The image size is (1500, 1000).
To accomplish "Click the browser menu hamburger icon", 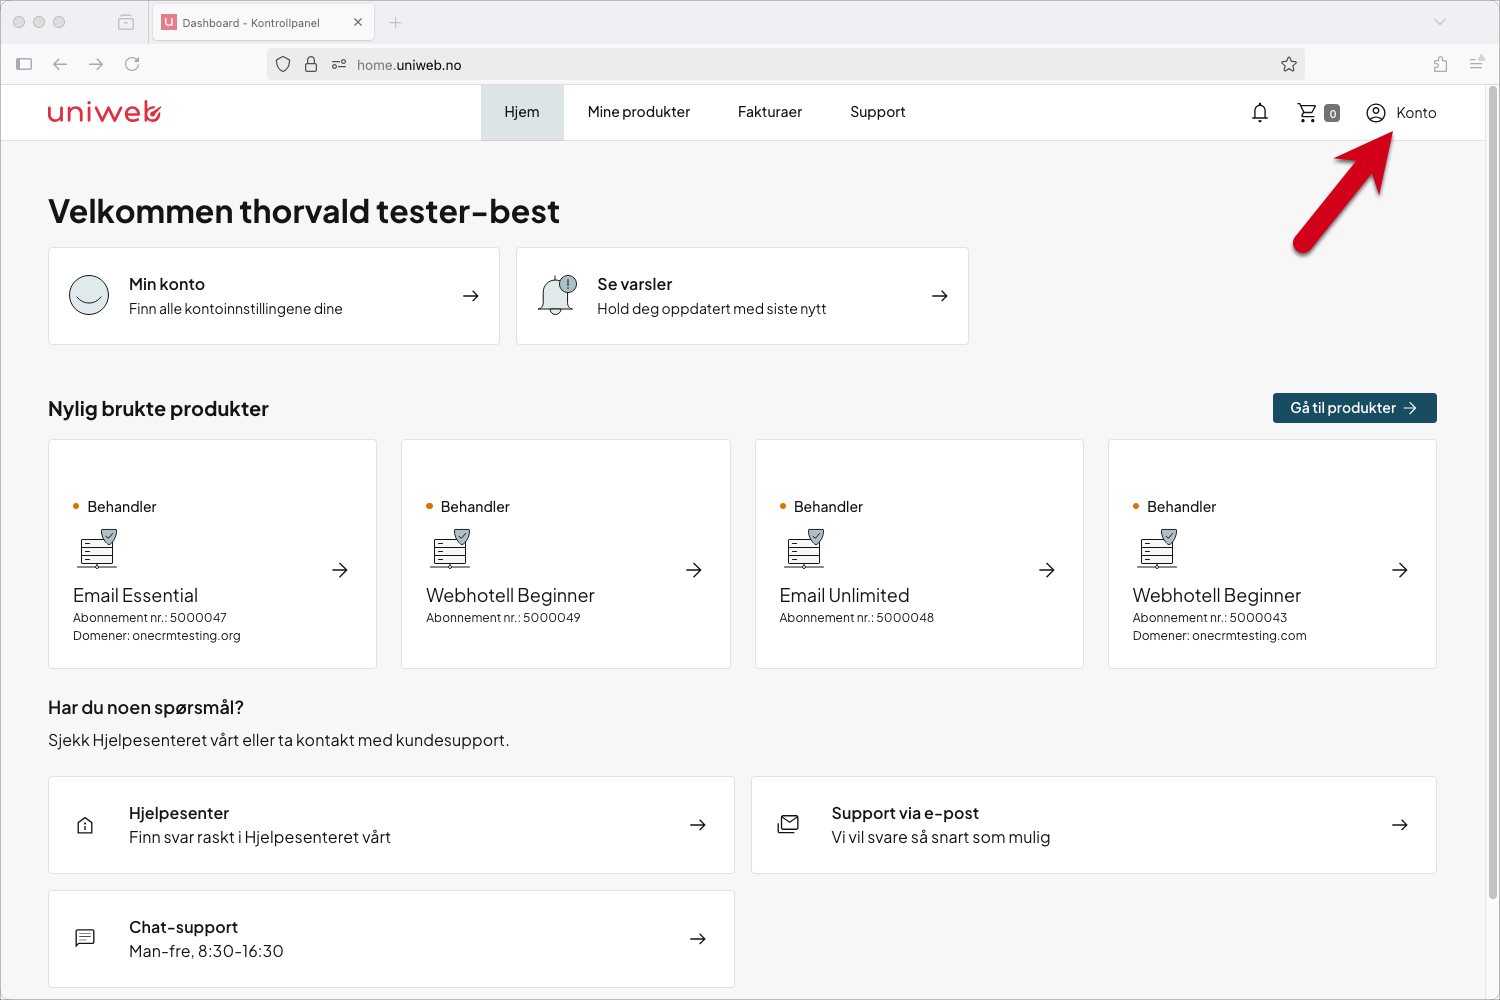I will (x=1476, y=64).
